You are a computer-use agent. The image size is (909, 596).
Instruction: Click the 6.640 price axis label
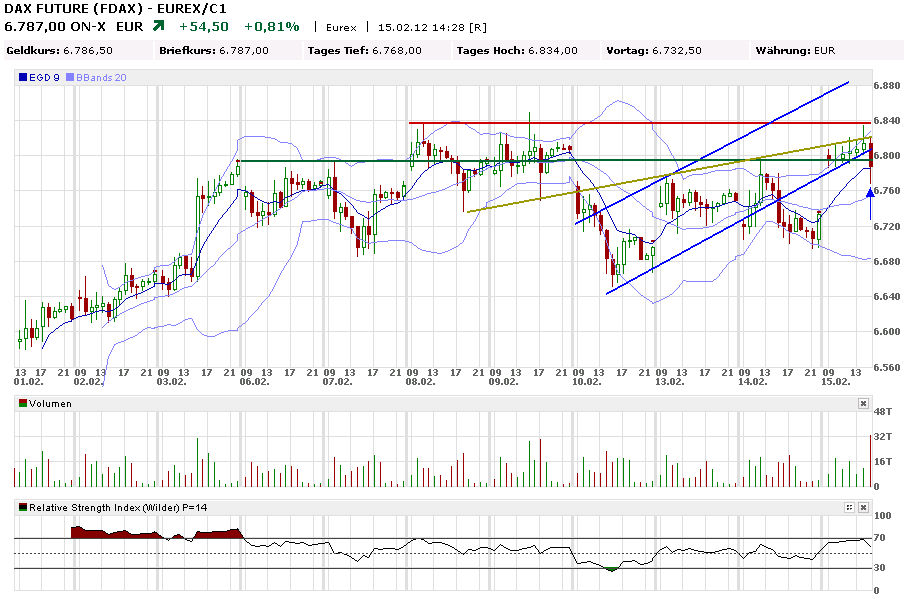click(887, 296)
